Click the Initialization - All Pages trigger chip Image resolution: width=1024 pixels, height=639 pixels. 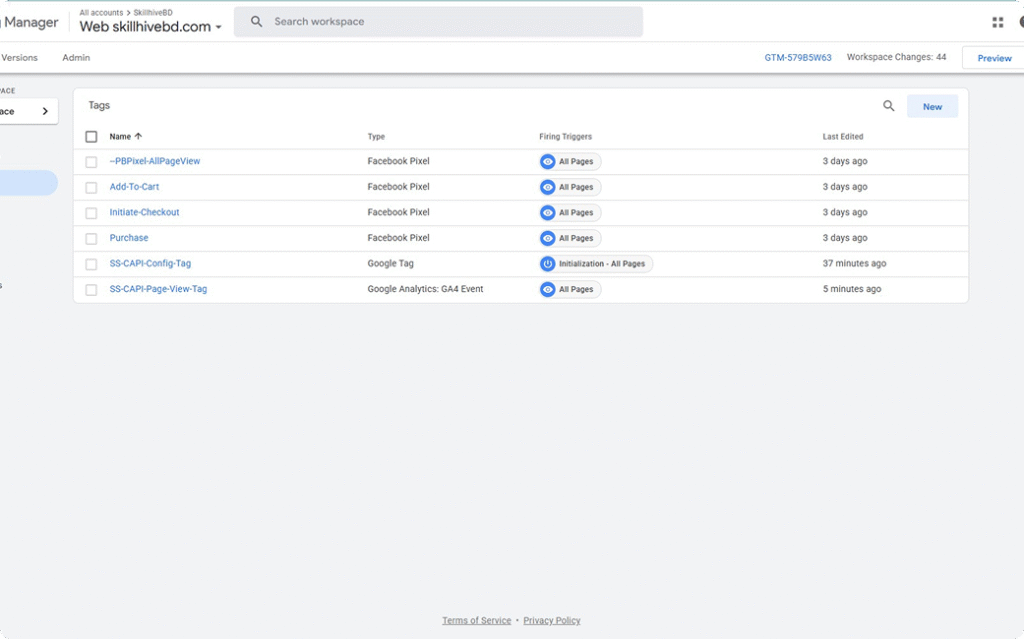coord(596,264)
